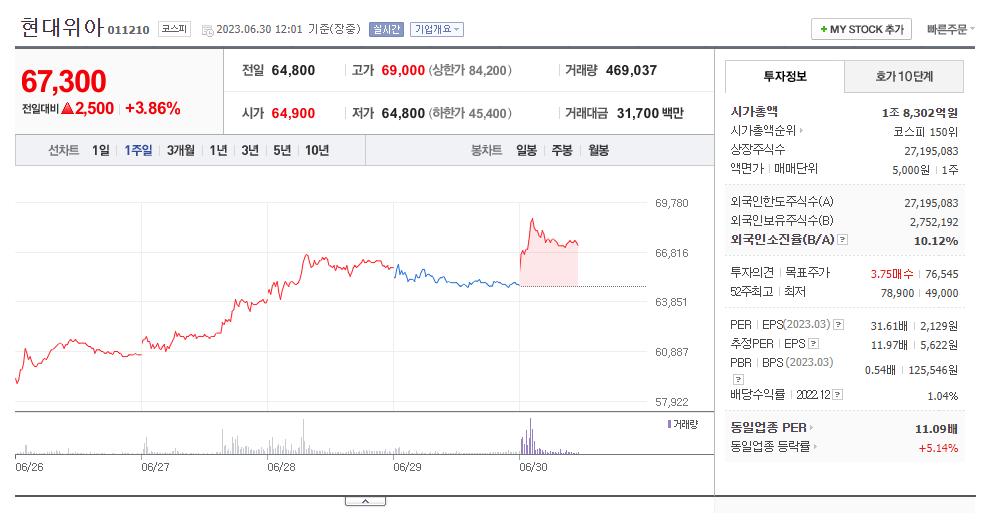
Task: Click the 현대위아 stock title
Action: 61,27
